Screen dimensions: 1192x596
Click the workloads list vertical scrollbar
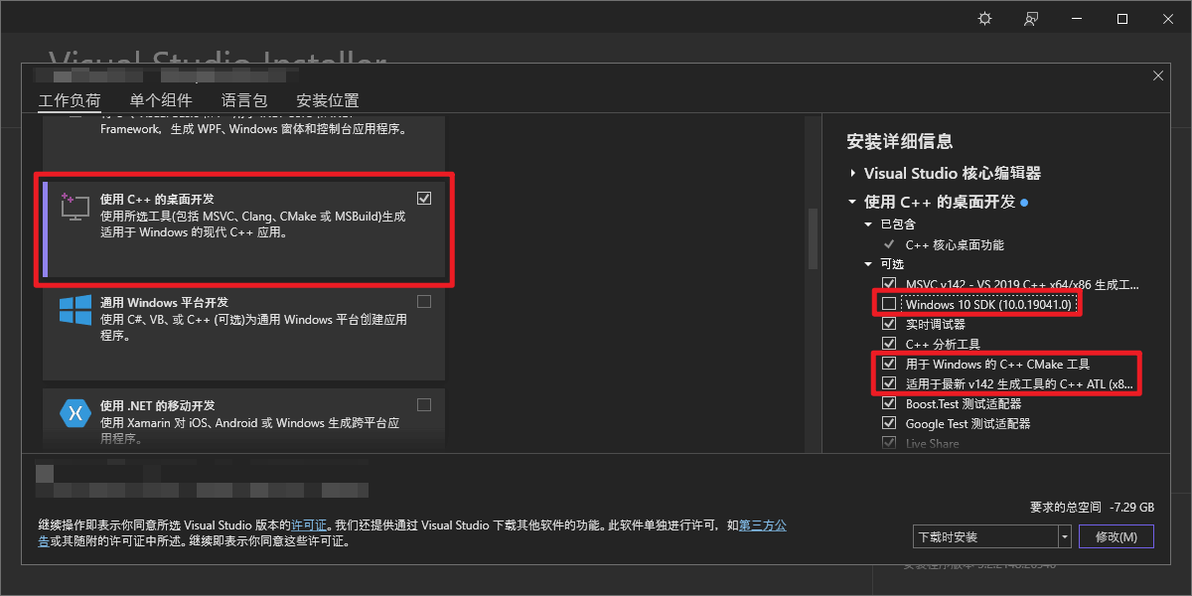click(813, 239)
